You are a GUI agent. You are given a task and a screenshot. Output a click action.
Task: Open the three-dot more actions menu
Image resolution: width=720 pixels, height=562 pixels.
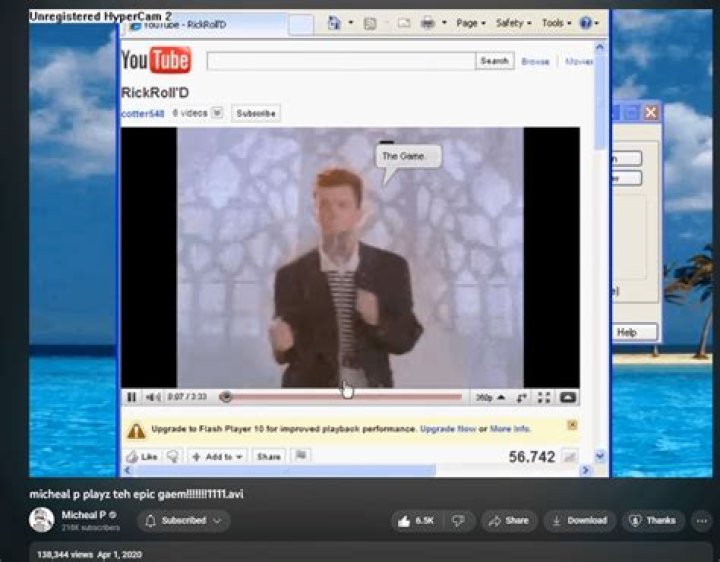click(701, 520)
